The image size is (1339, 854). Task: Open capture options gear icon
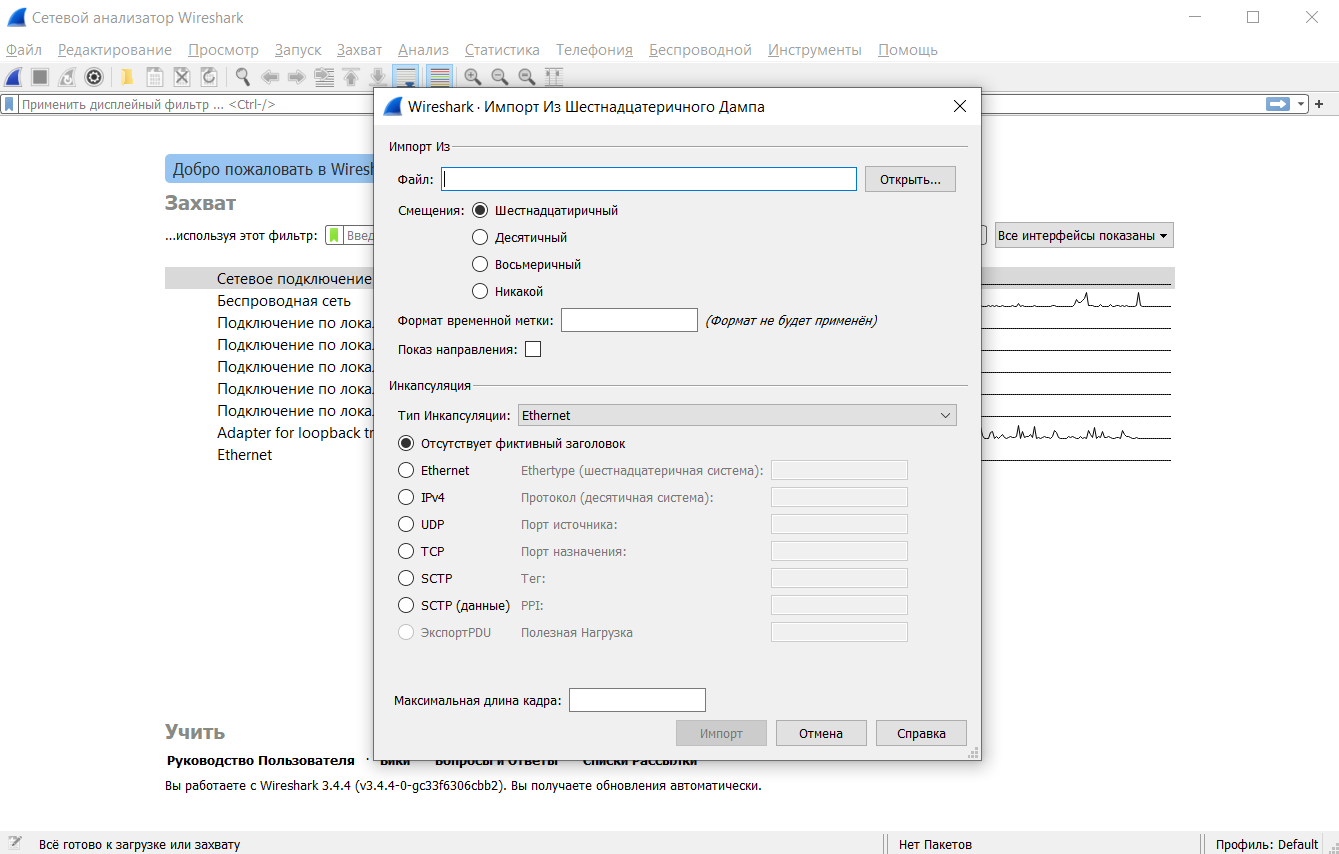[94, 77]
